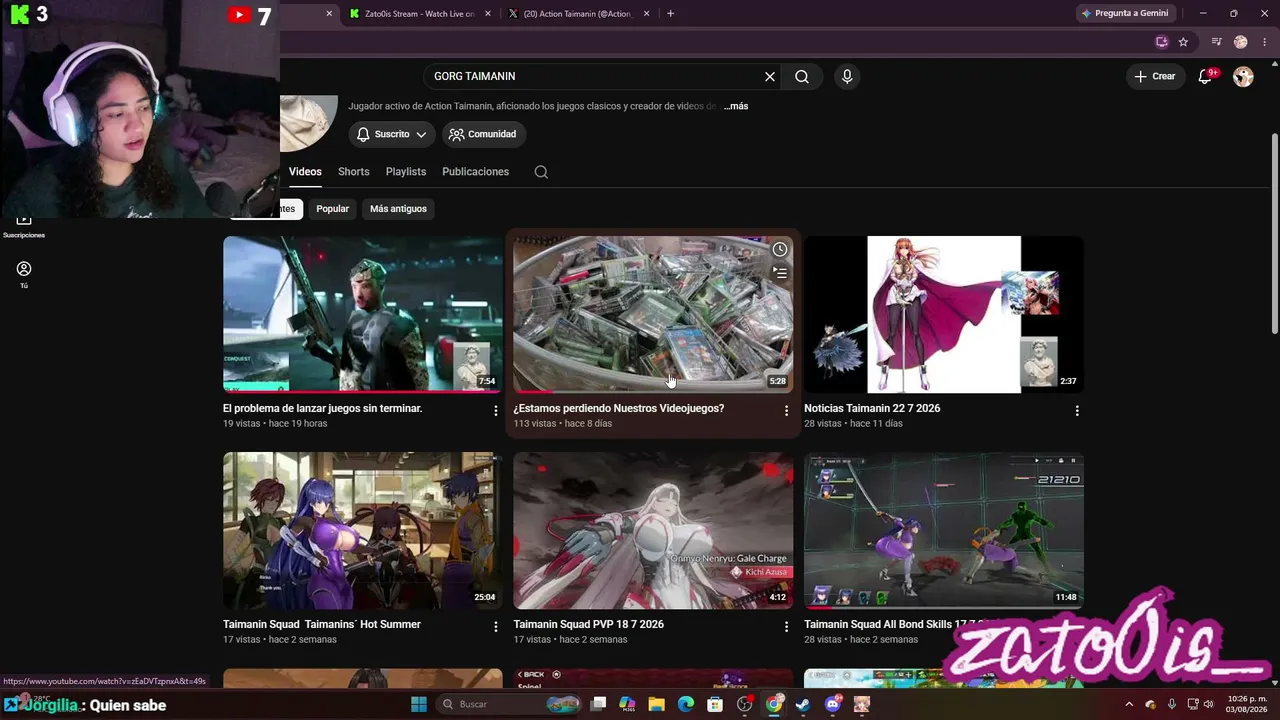Open video title 'Noticias Taimanin 22 7 2026'
The width and height of the screenshot is (1280, 720).
coord(872,408)
